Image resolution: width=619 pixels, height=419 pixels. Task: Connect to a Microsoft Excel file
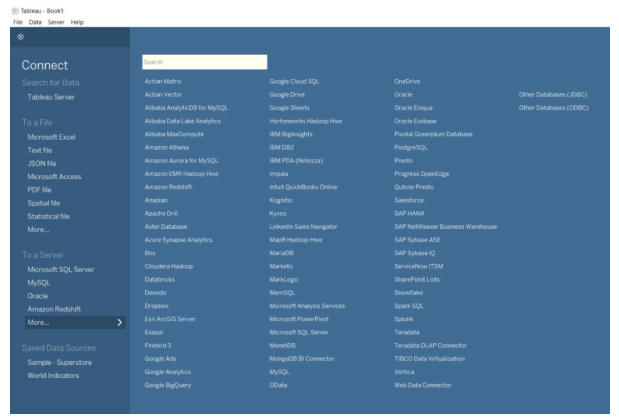pos(51,137)
